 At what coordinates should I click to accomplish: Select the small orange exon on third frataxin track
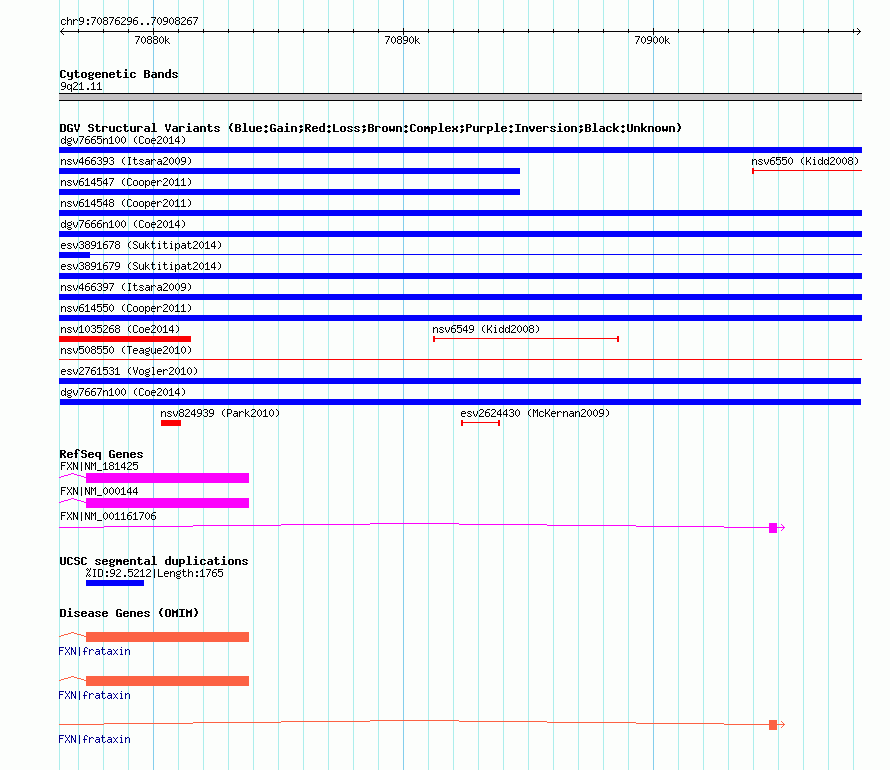[x=773, y=725]
